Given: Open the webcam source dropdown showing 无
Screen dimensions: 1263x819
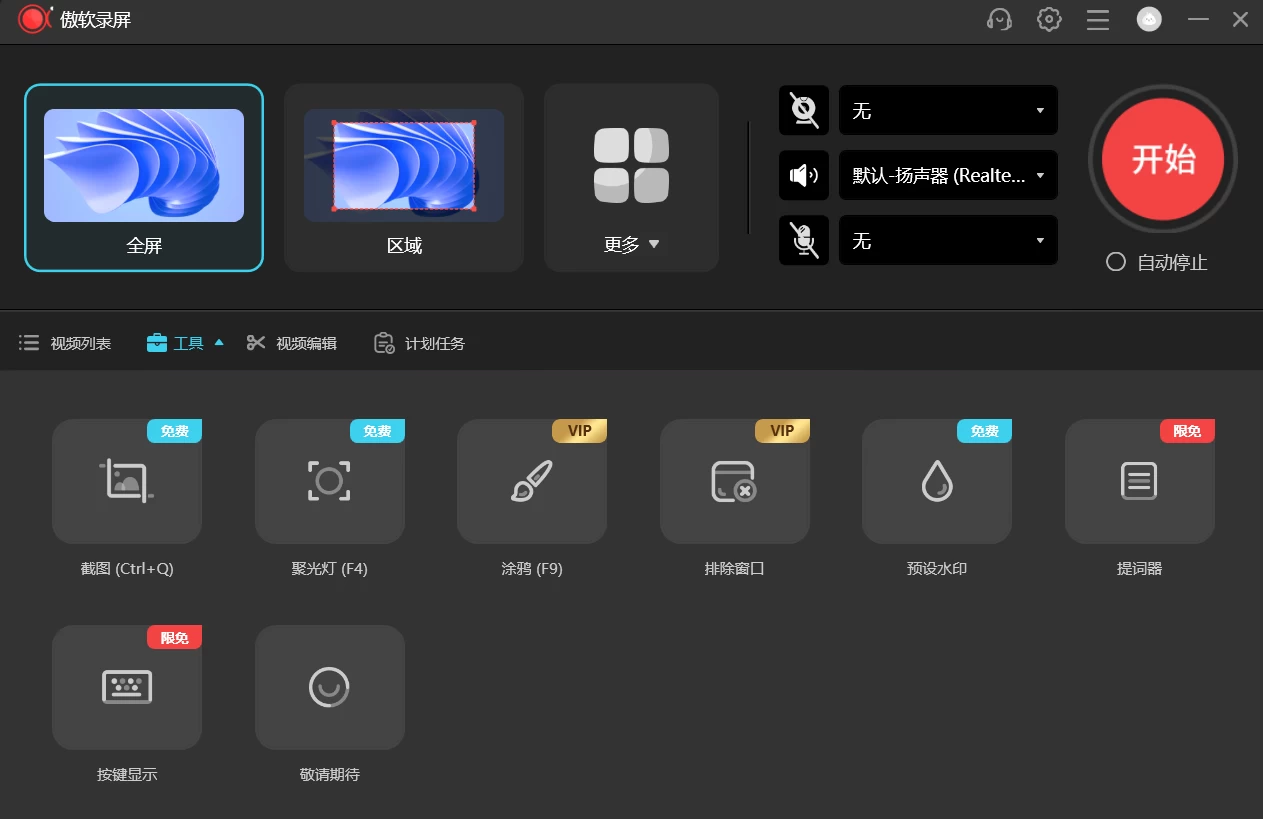Looking at the screenshot, I should (x=948, y=110).
